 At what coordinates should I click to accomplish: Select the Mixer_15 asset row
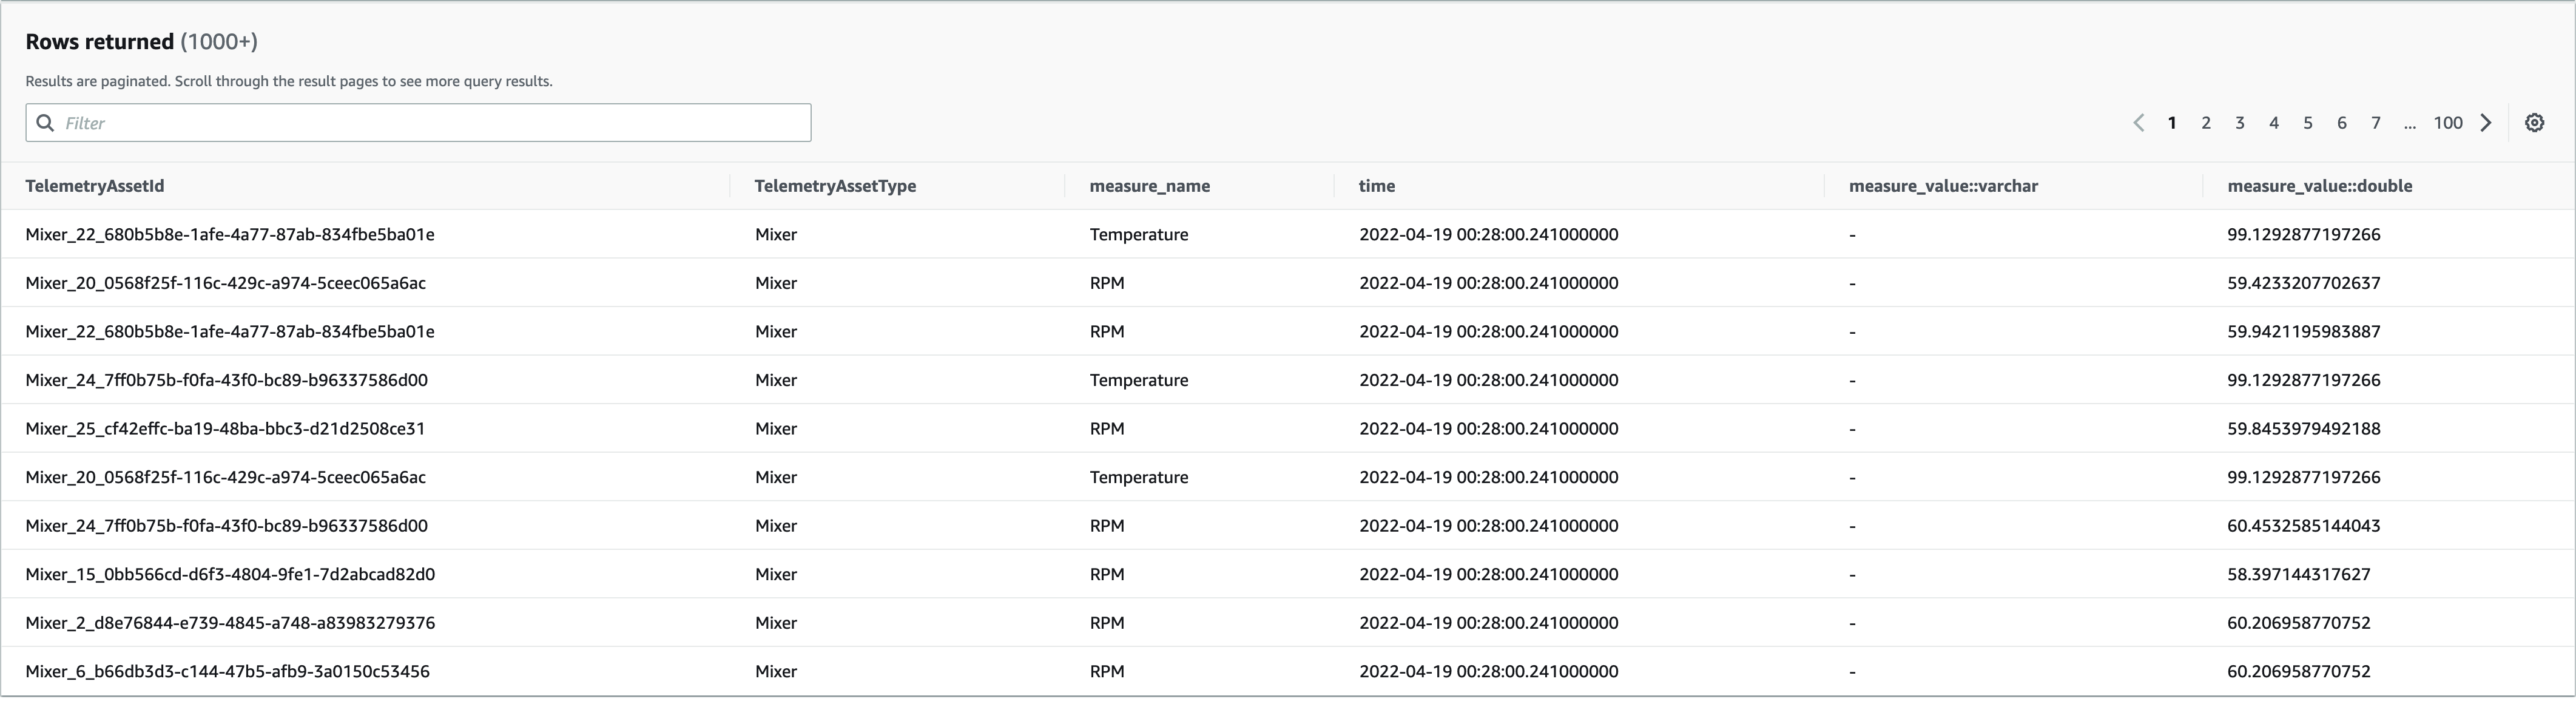click(x=230, y=574)
